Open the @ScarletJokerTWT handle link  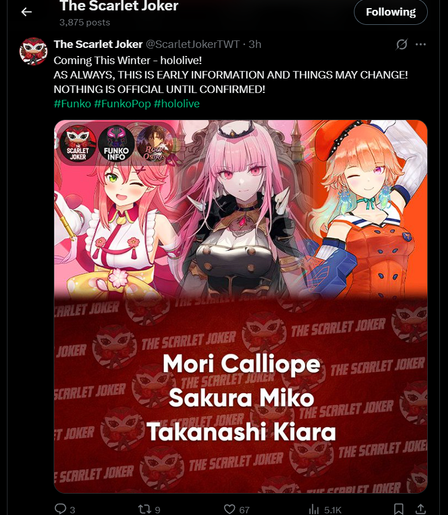click(193, 44)
